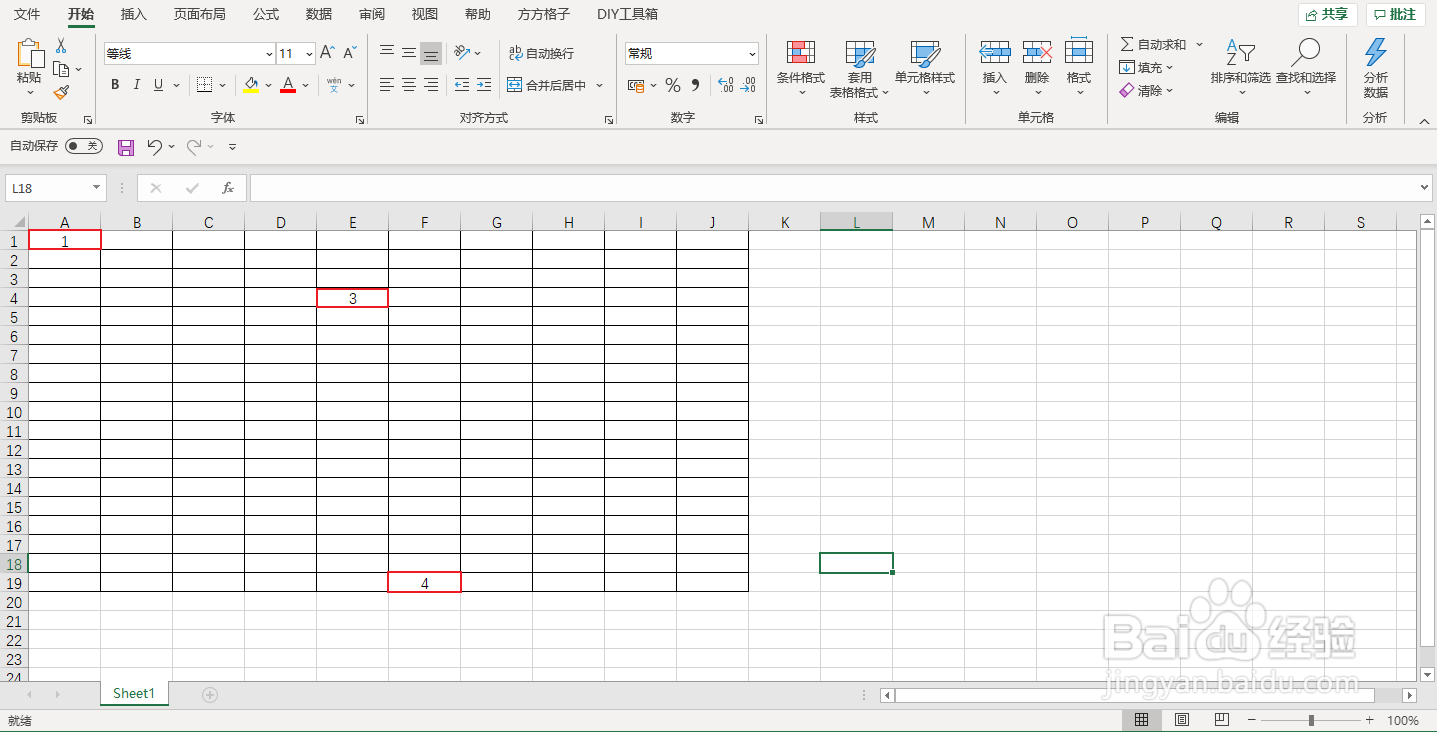This screenshot has width=1437, height=732.
Task: Increase decimal places icon
Action: [726, 85]
